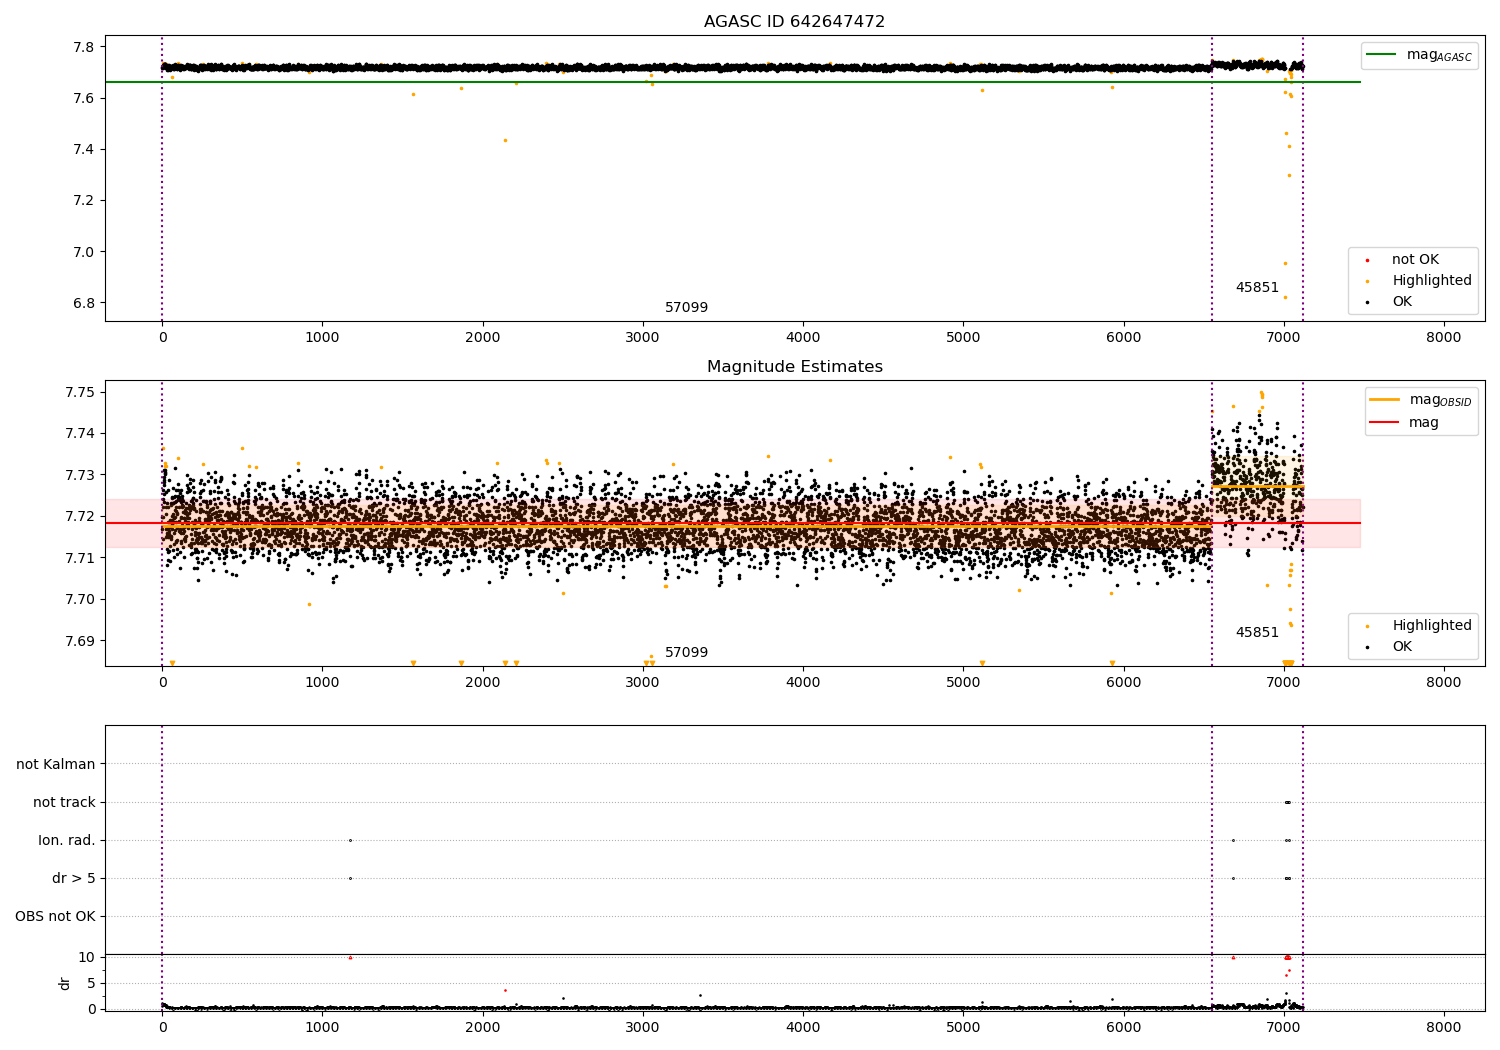The image size is (1500, 1050).
Task: Click the '7.73' y-axis tick label
Action: (80, 475)
